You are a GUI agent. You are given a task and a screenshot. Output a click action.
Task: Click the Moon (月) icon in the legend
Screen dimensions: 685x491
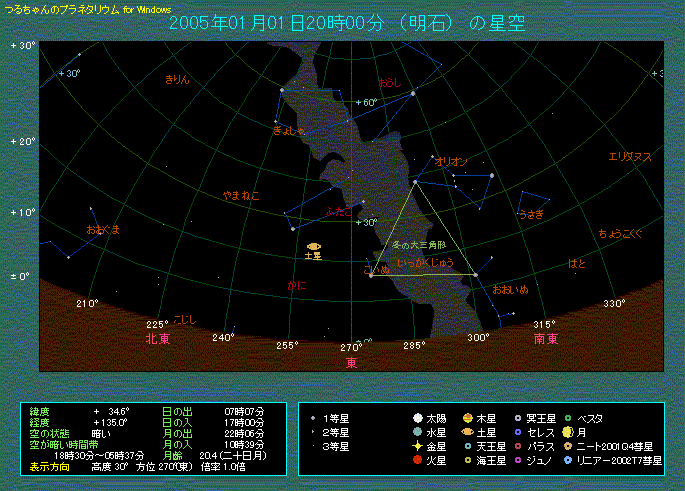(567, 432)
